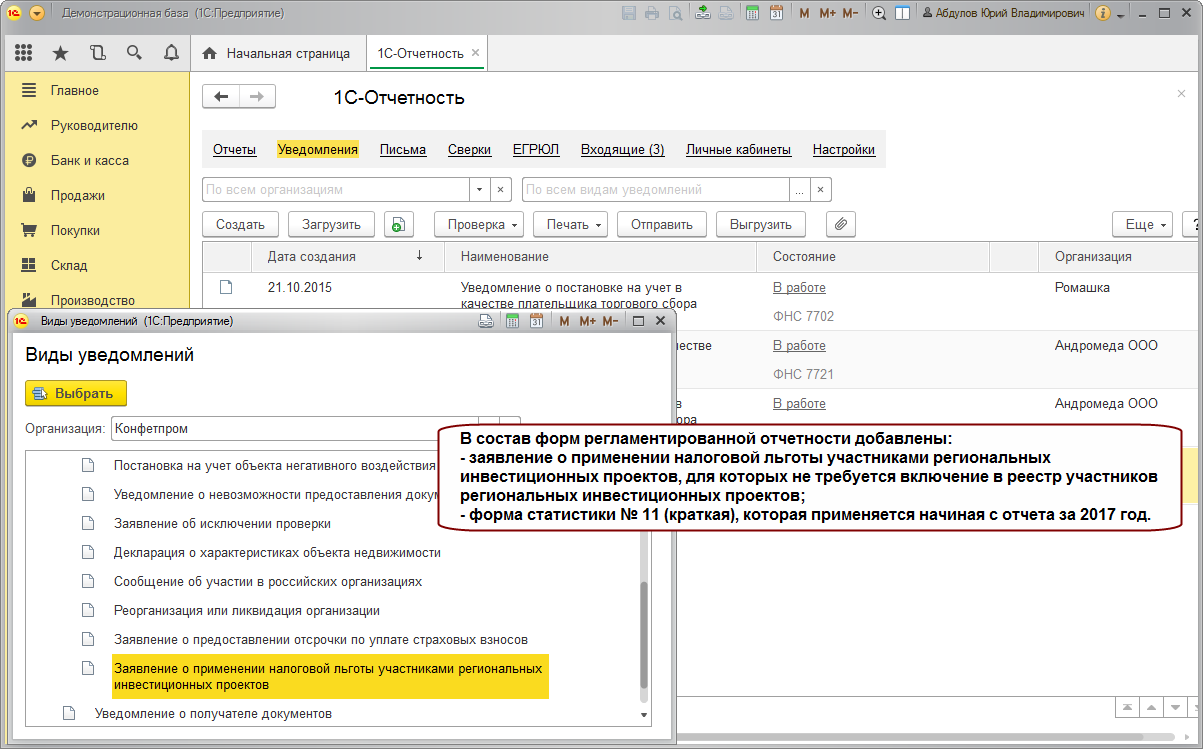Click the Search magnifier icon
This screenshot has height=749, width=1203.
coord(134,53)
